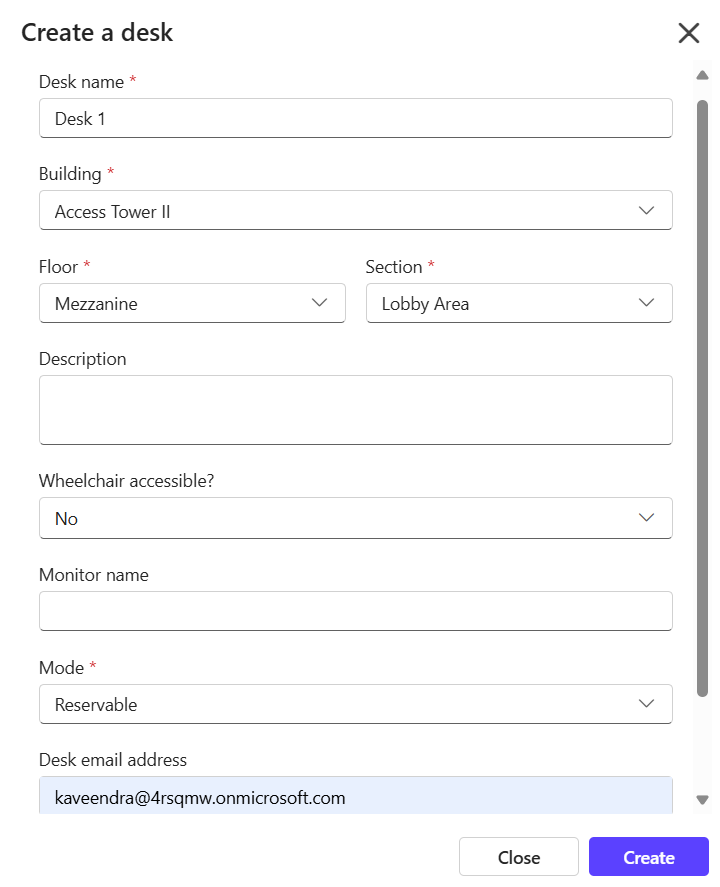Click the Monitor name input field
The image size is (720, 887).
coord(355,611)
